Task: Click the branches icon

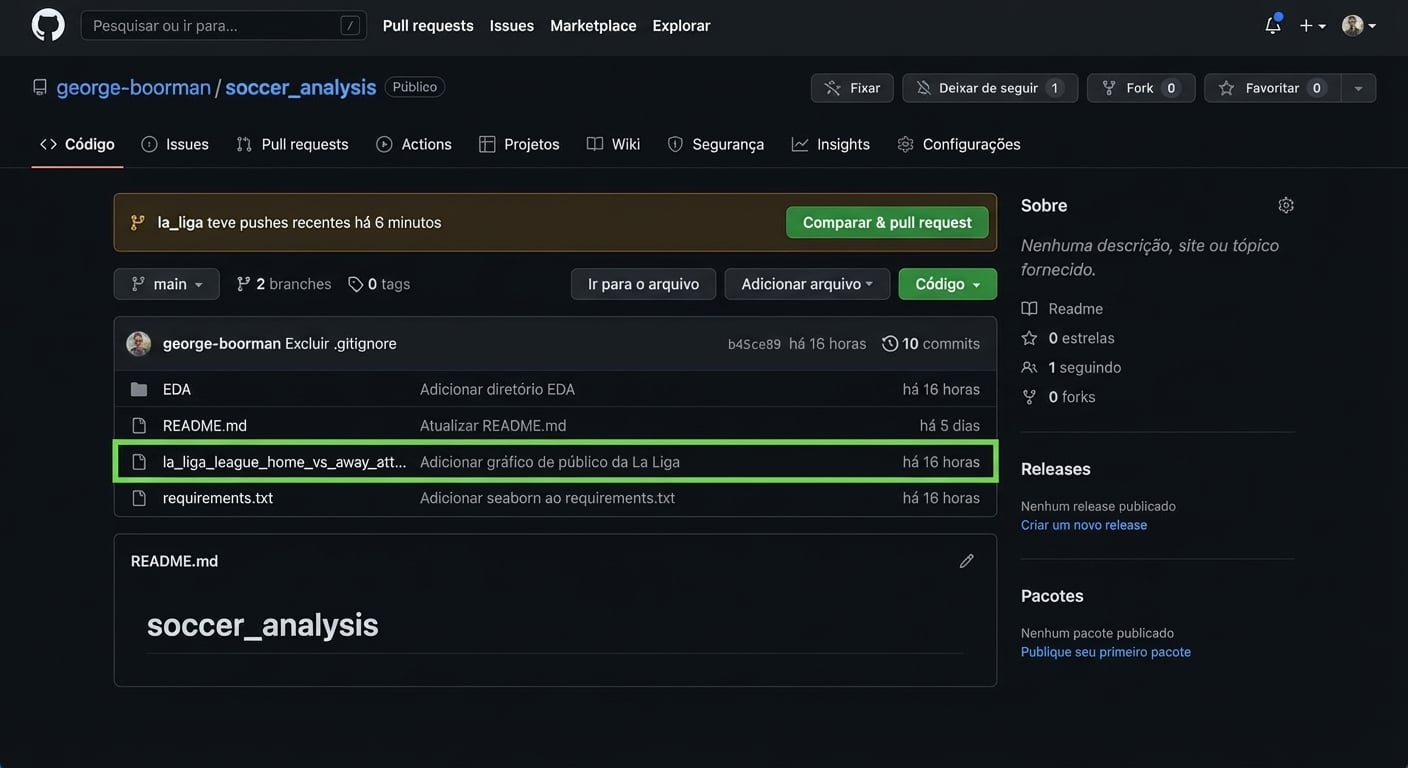Action: coord(243,284)
